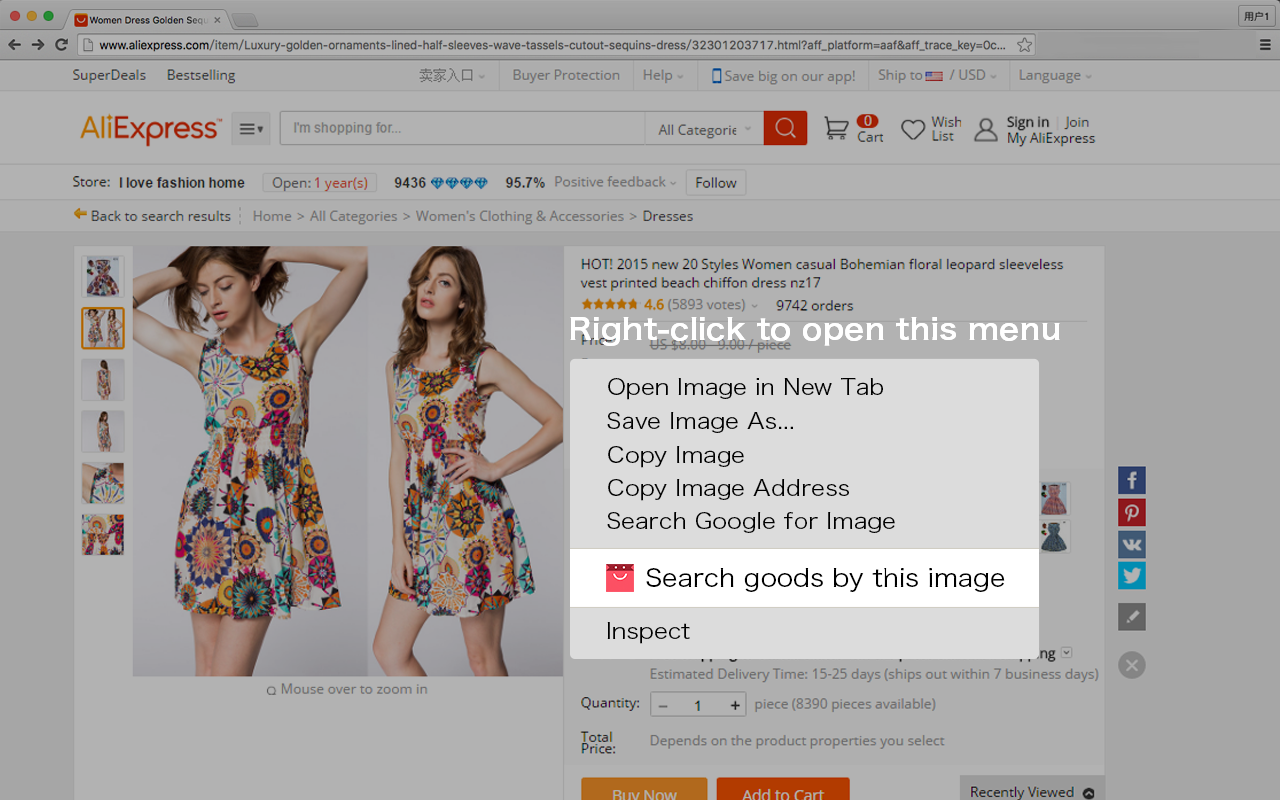1280x800 pixels.
Task: Select the bottom floral dress thumbnail
Action: (102, 534)
